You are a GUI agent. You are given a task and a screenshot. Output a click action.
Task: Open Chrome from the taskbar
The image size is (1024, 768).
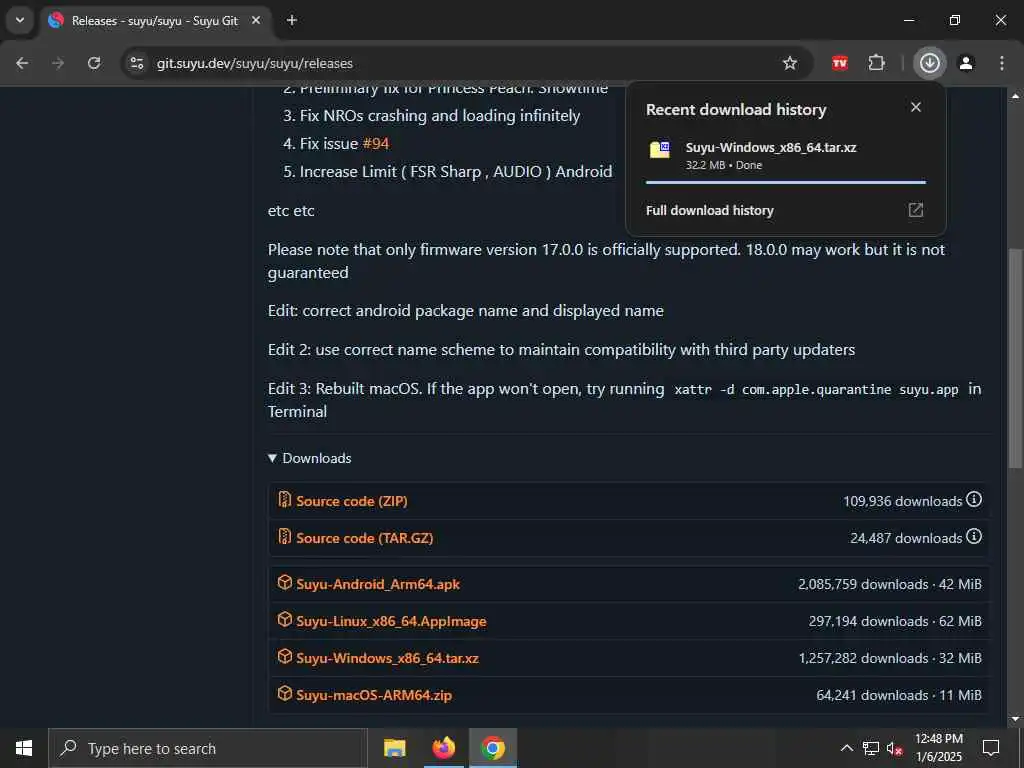pos(493,748)
